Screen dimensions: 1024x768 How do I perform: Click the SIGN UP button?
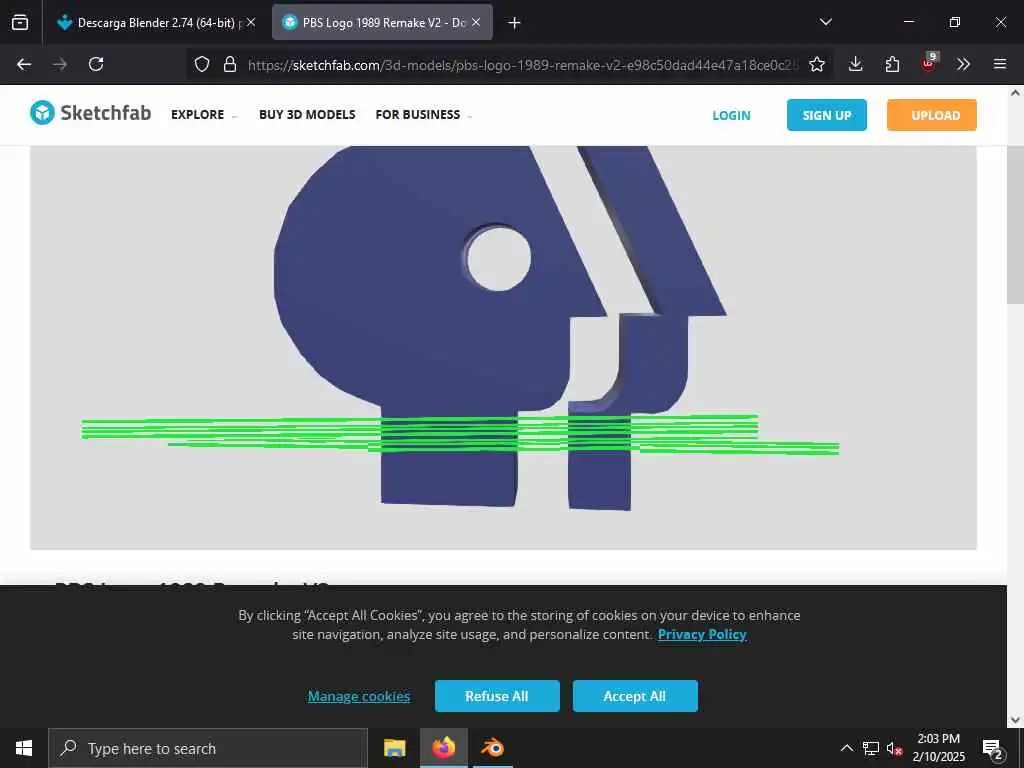pos(827,115)
